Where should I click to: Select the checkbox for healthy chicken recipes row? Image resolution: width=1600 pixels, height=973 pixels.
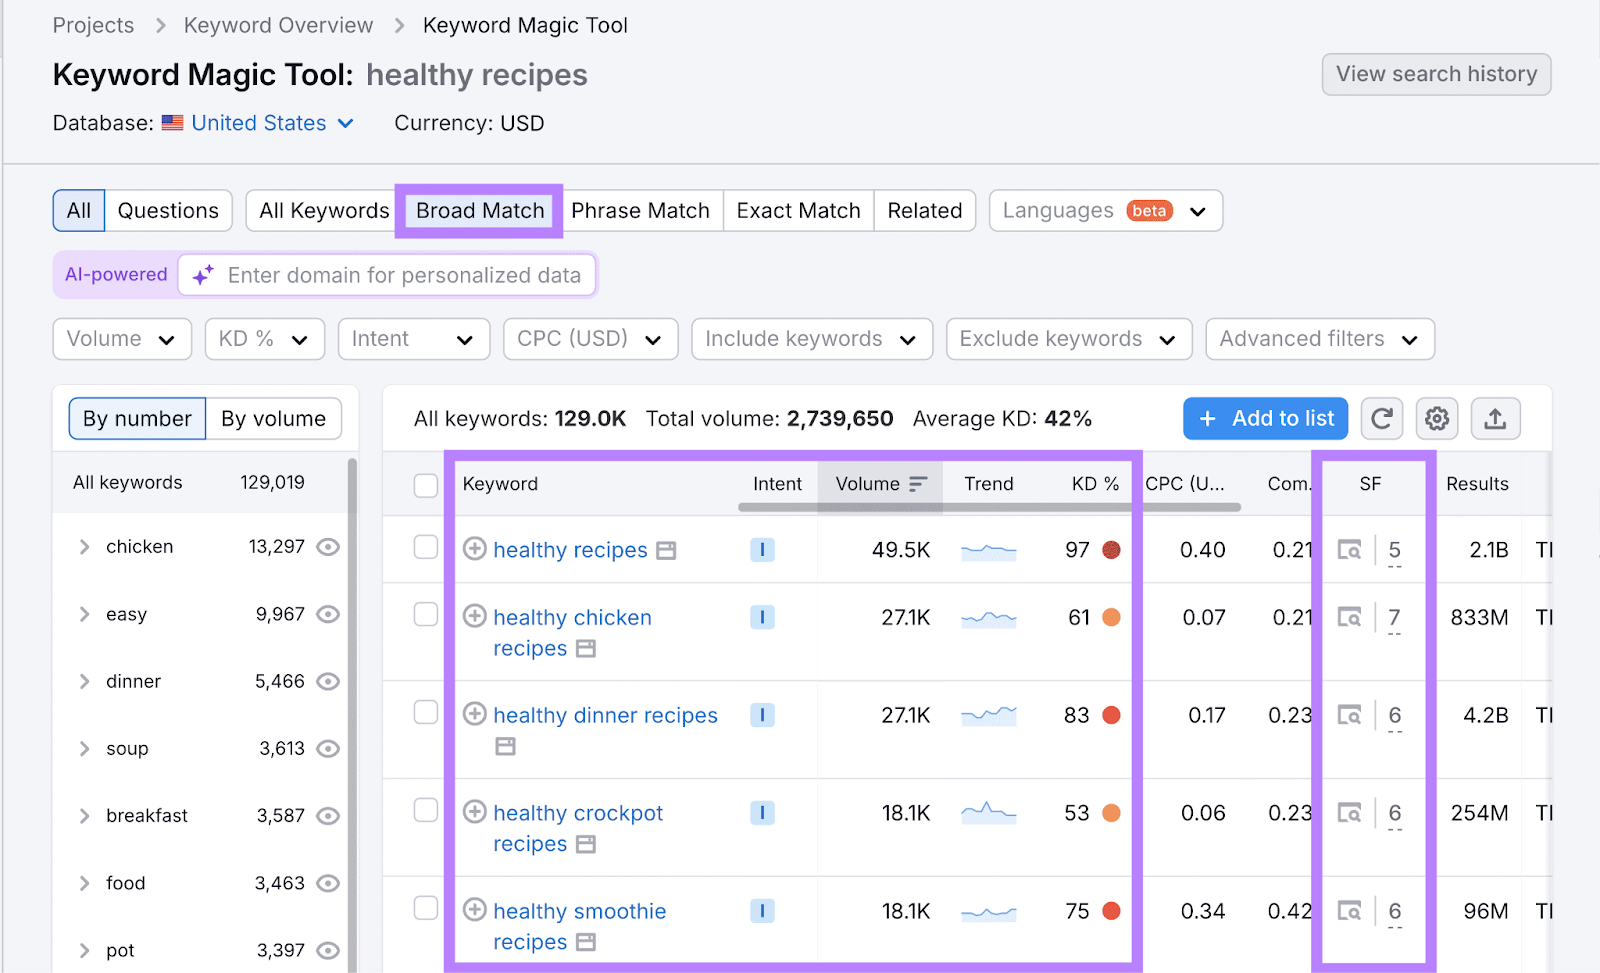[425, 616]
